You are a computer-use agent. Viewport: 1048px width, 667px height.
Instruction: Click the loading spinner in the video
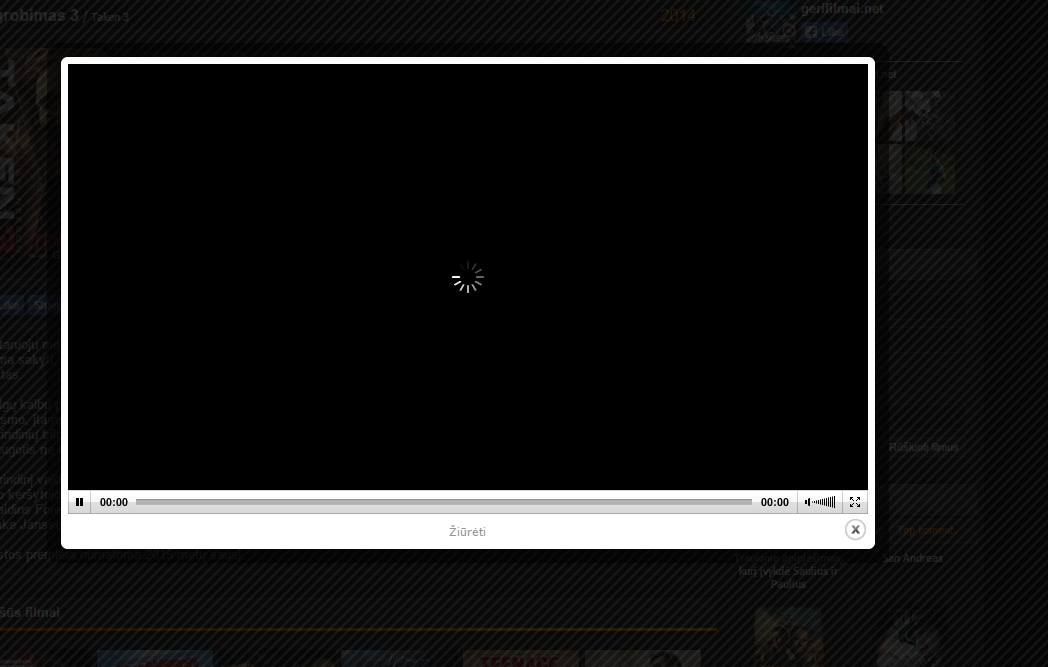tap(468, 277)
